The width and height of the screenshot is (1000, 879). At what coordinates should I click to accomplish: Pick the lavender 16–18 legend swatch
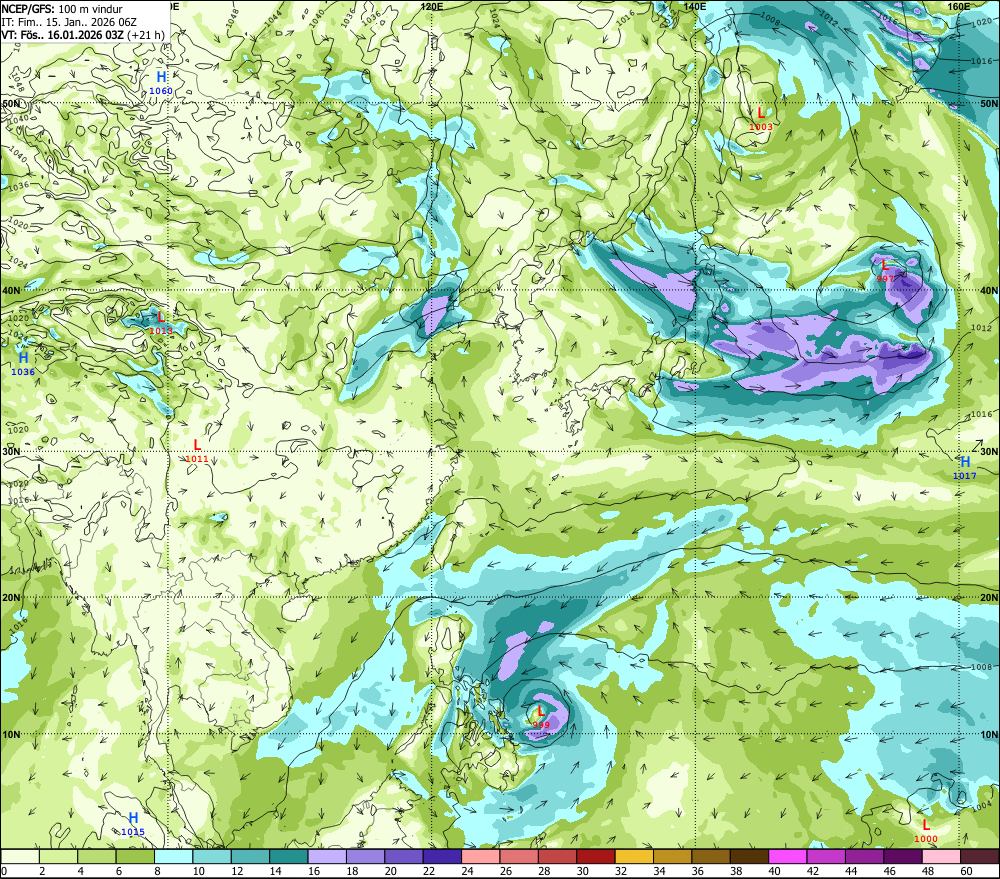(327, 856)
